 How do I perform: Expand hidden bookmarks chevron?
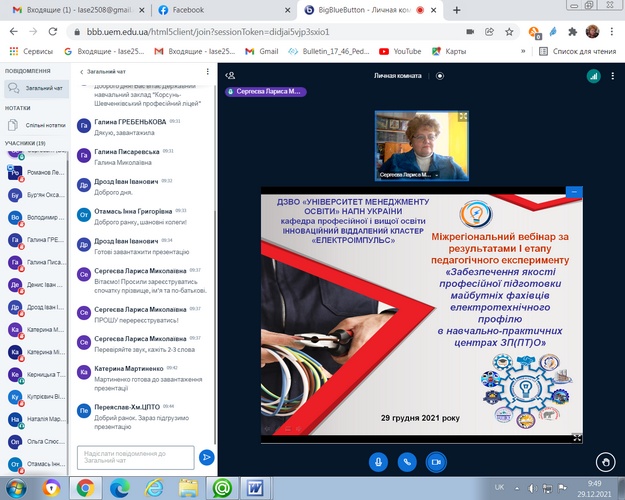point(523,51)
